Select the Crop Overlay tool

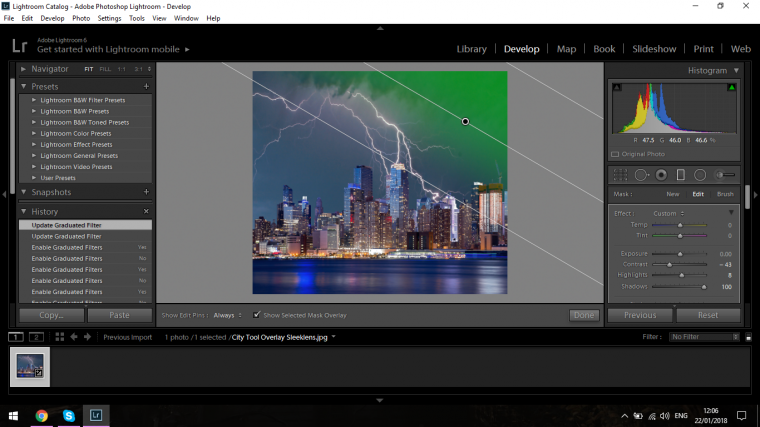(x=620, y=175)
